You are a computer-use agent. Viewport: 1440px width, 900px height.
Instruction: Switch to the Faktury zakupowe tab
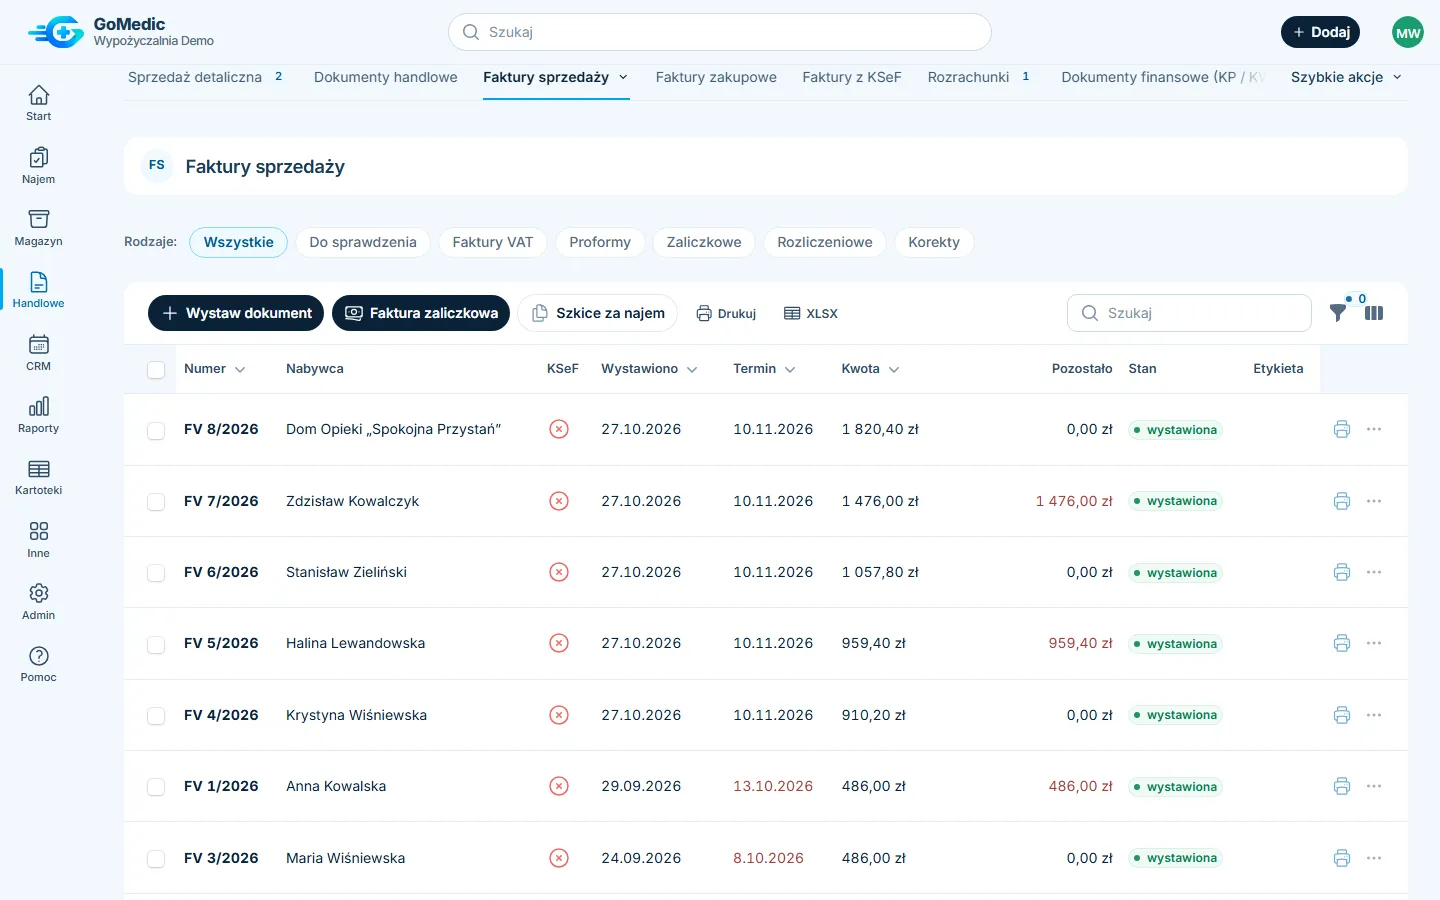(716, 77)
